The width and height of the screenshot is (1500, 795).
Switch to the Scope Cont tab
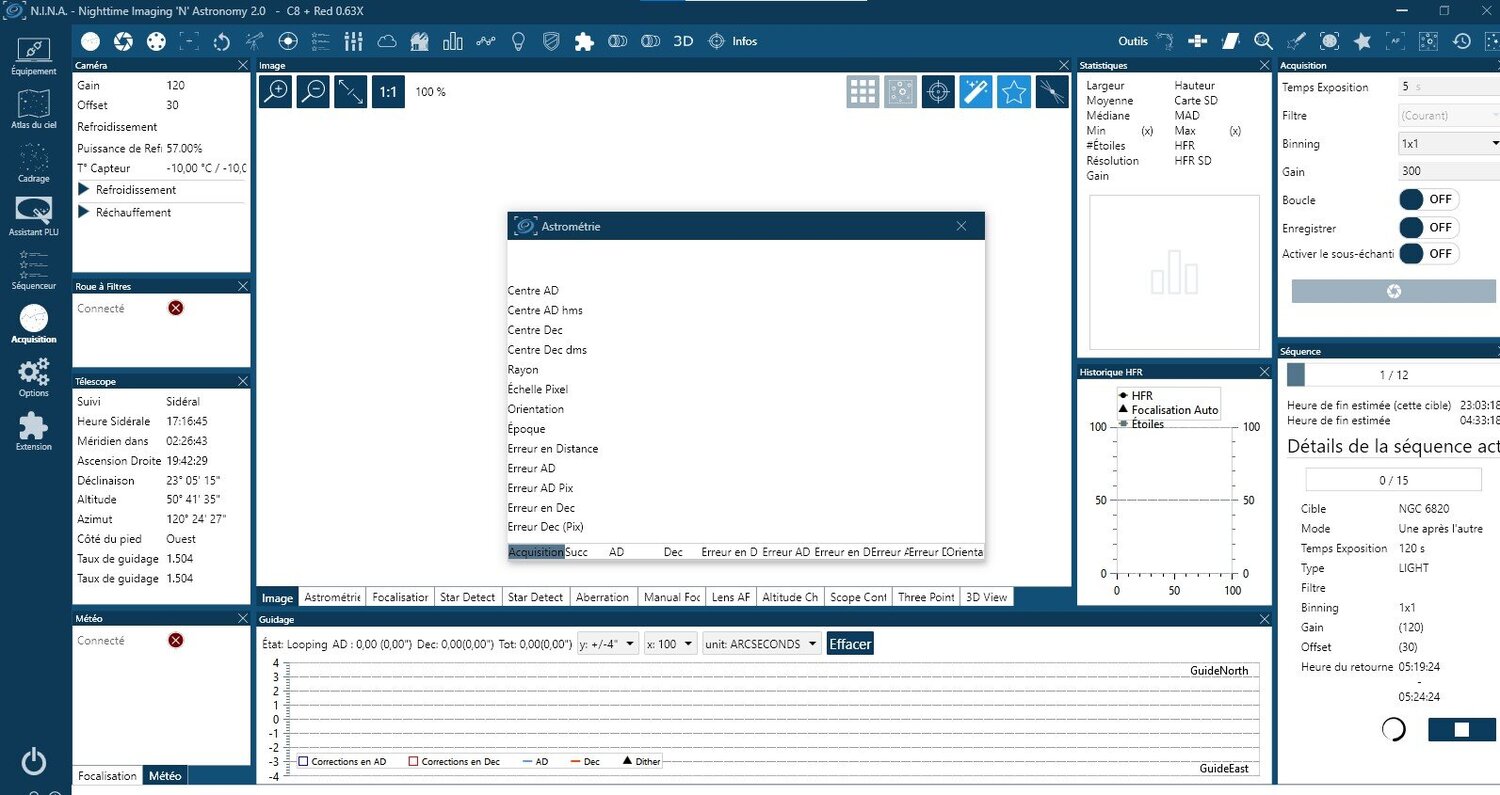click(x=858, y=597)
